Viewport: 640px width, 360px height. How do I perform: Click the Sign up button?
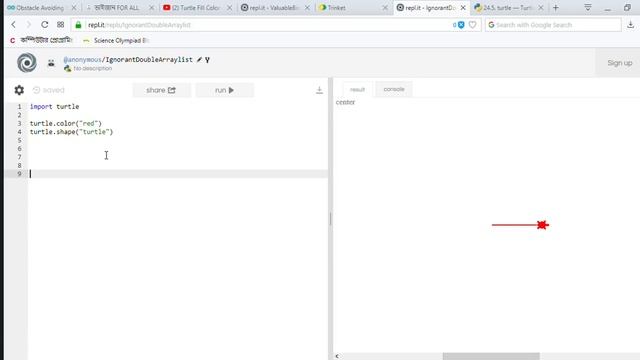[619, 63]
